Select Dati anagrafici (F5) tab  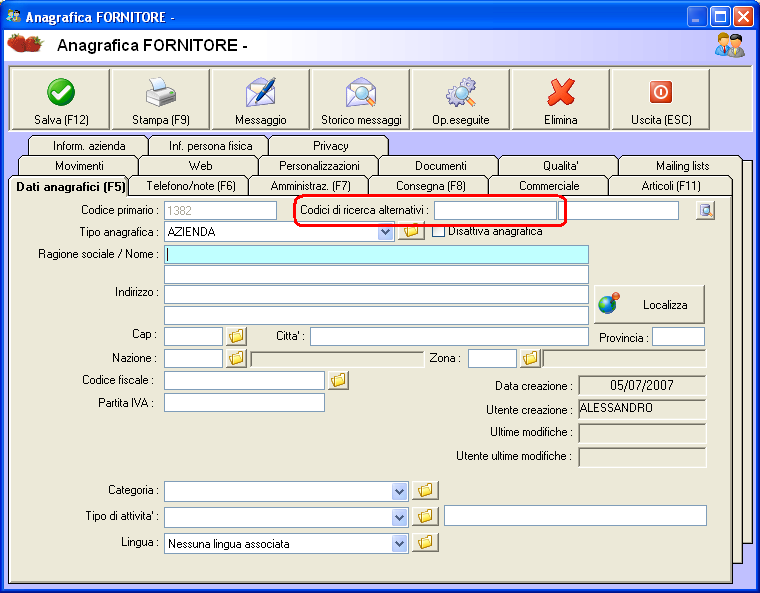click(x=70, y=187)
